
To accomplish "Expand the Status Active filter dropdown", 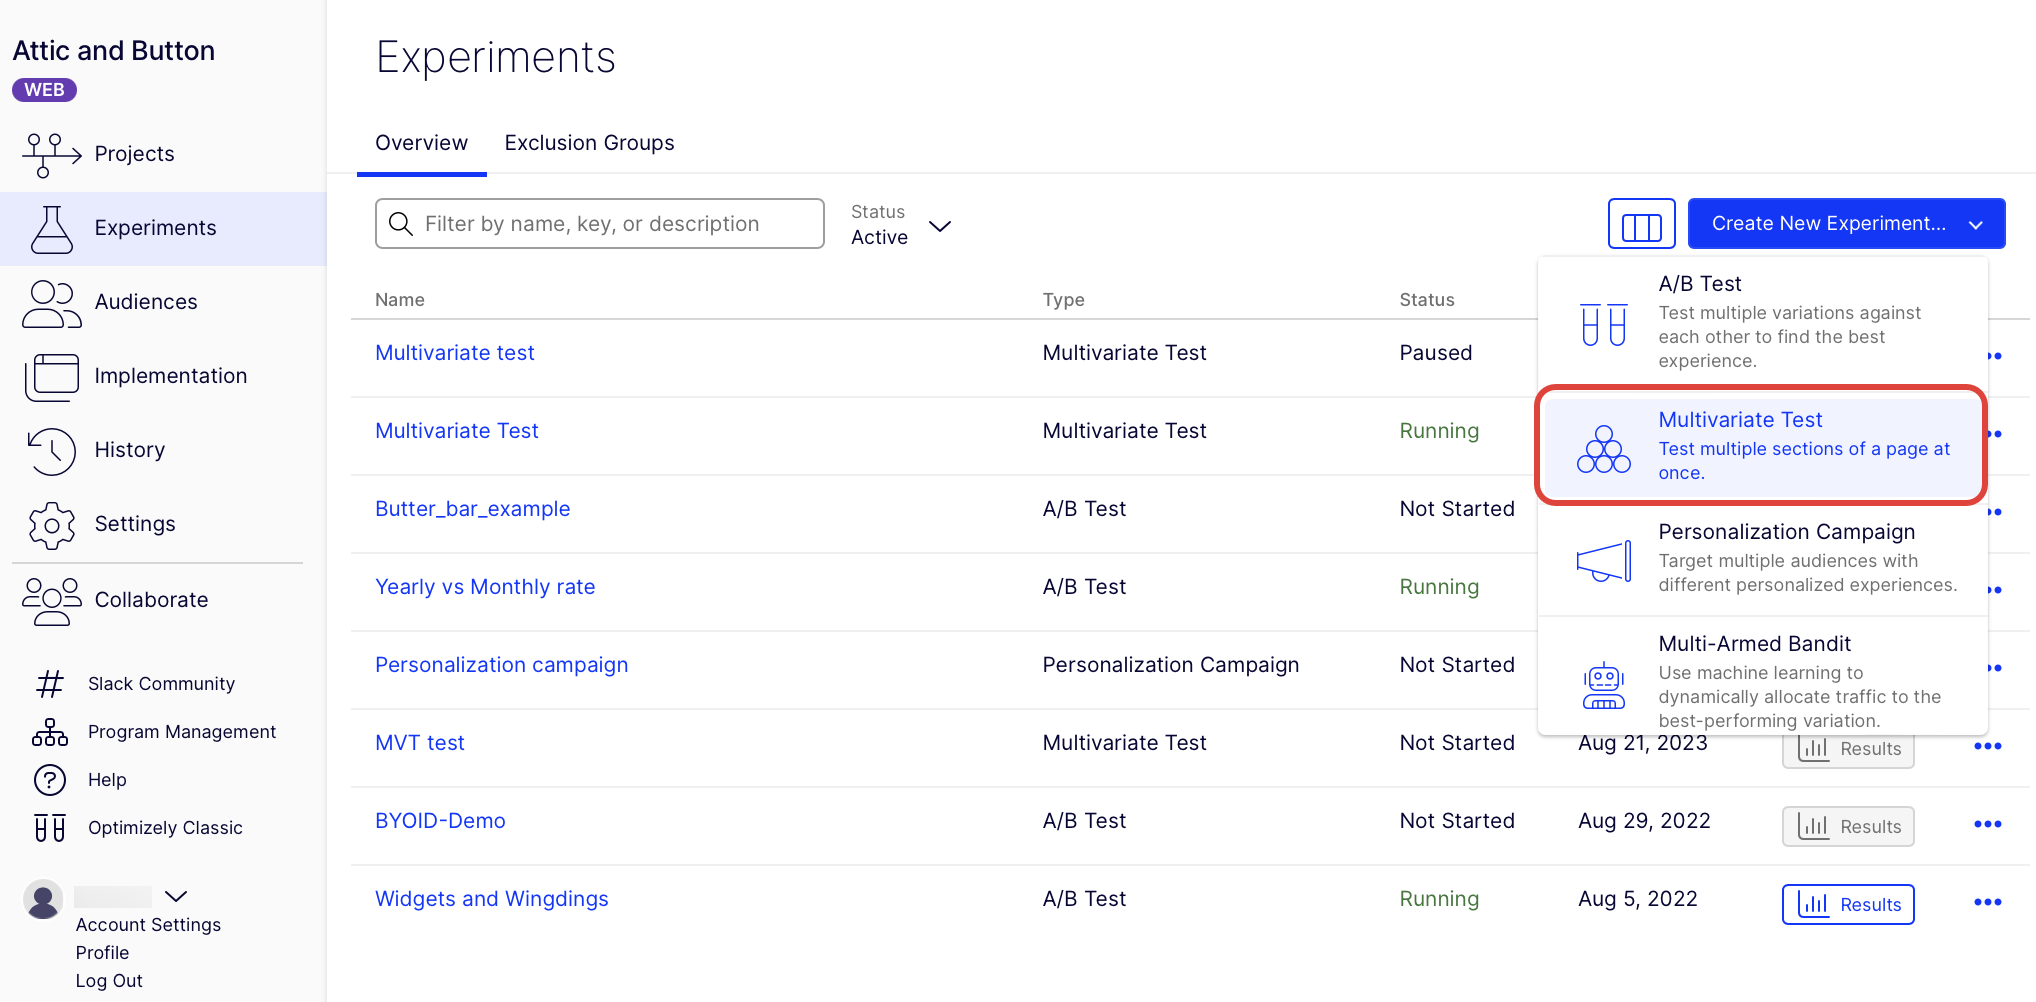I will point(901,225).
